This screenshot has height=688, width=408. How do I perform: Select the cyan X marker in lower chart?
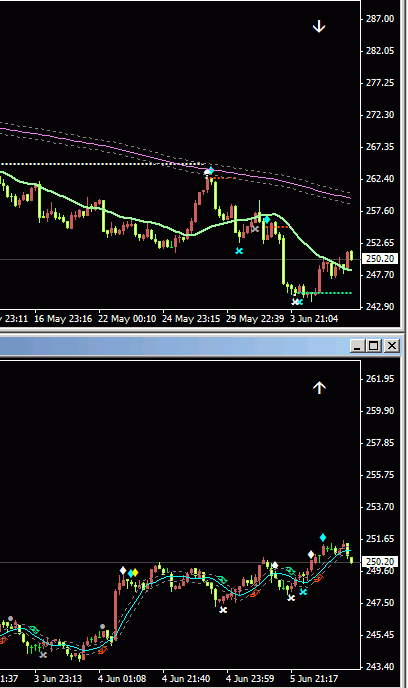point(303,592)
